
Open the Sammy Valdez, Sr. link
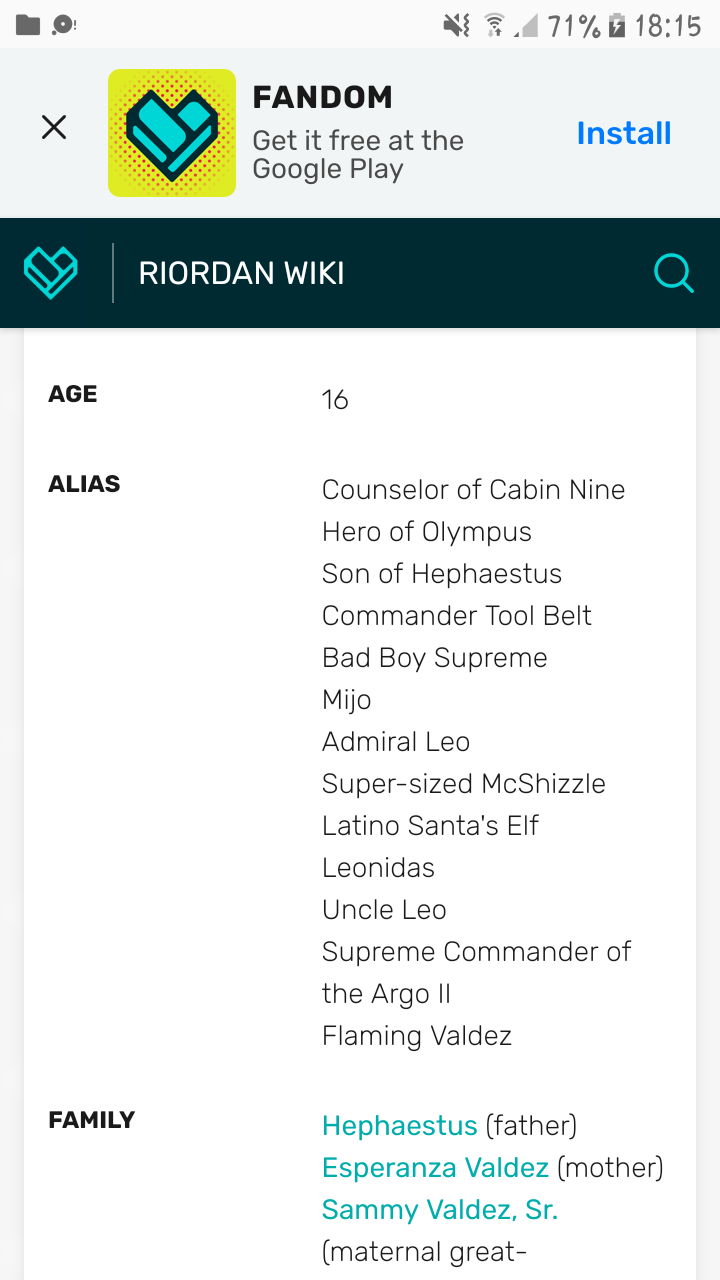(439, 1210)
